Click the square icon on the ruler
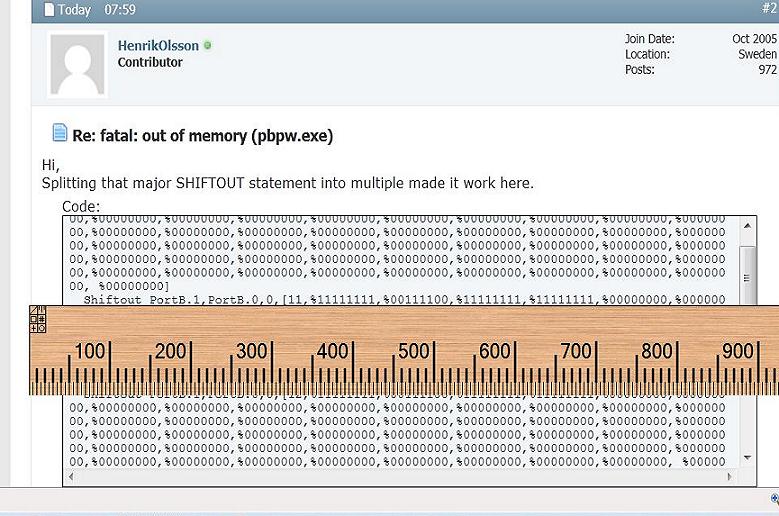779x516 pixels. [34, 319]
